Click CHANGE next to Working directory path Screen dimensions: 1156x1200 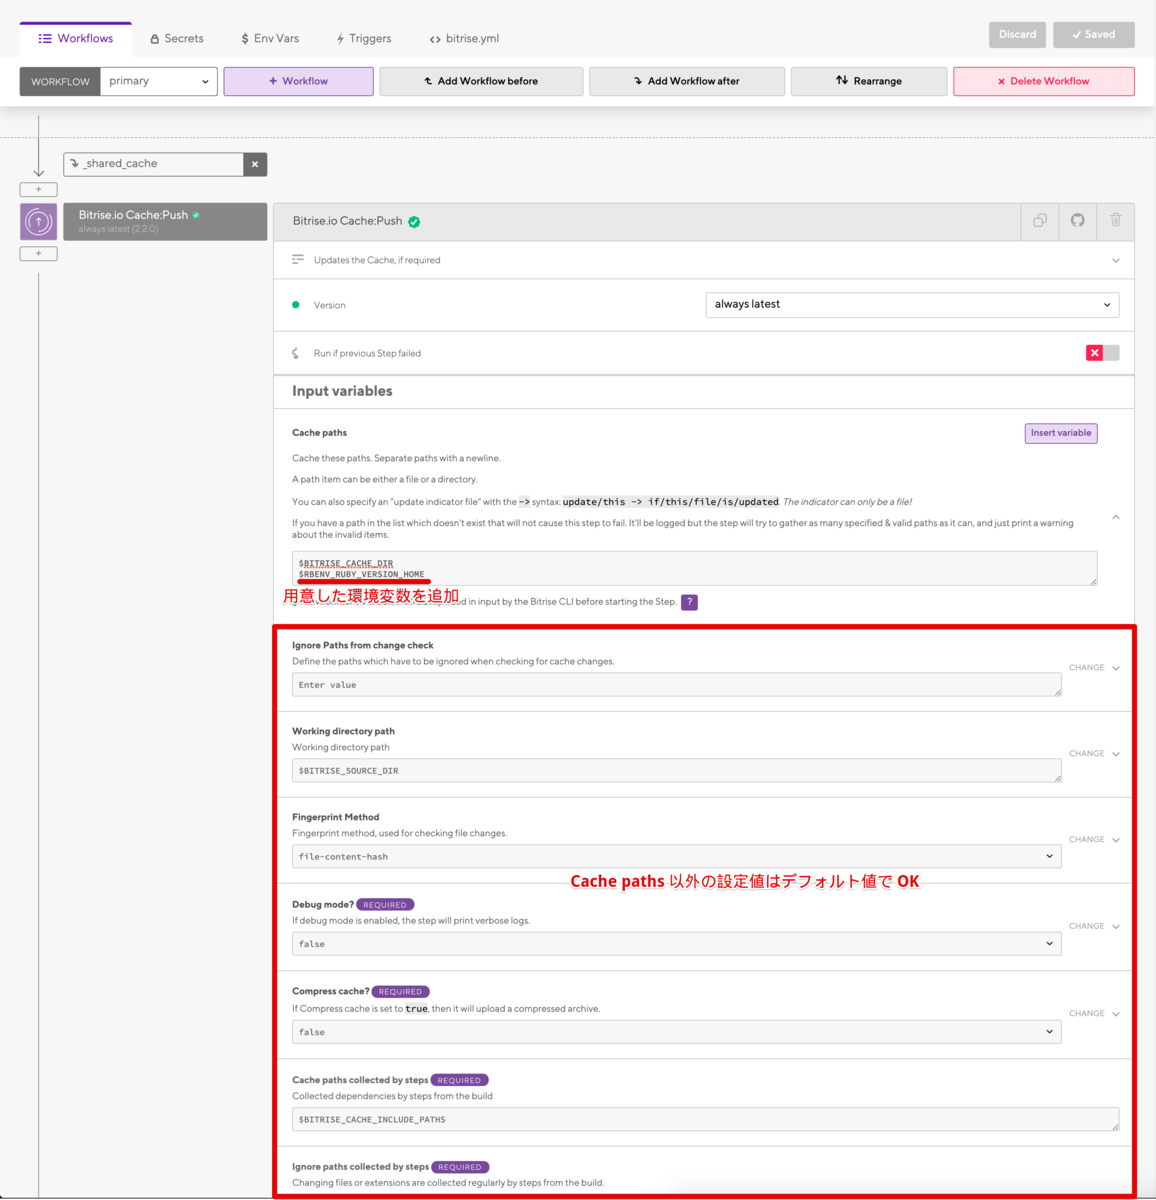pyautogui.click(x=1094, y=754)
